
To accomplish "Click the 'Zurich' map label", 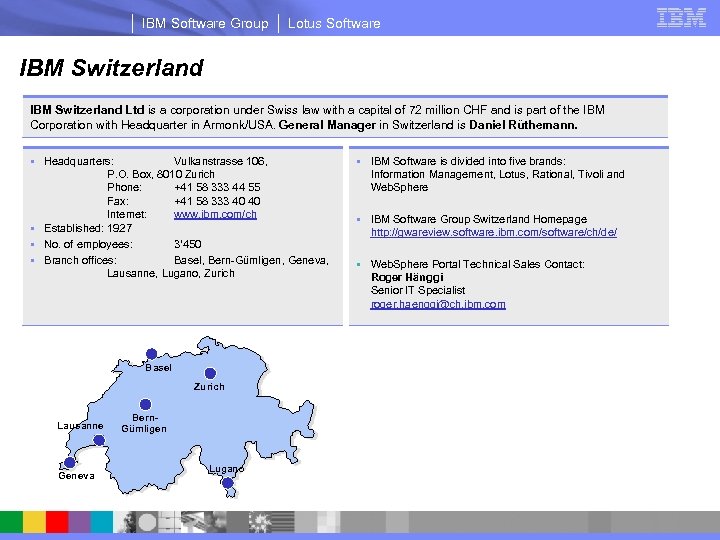I will (209, 387).
